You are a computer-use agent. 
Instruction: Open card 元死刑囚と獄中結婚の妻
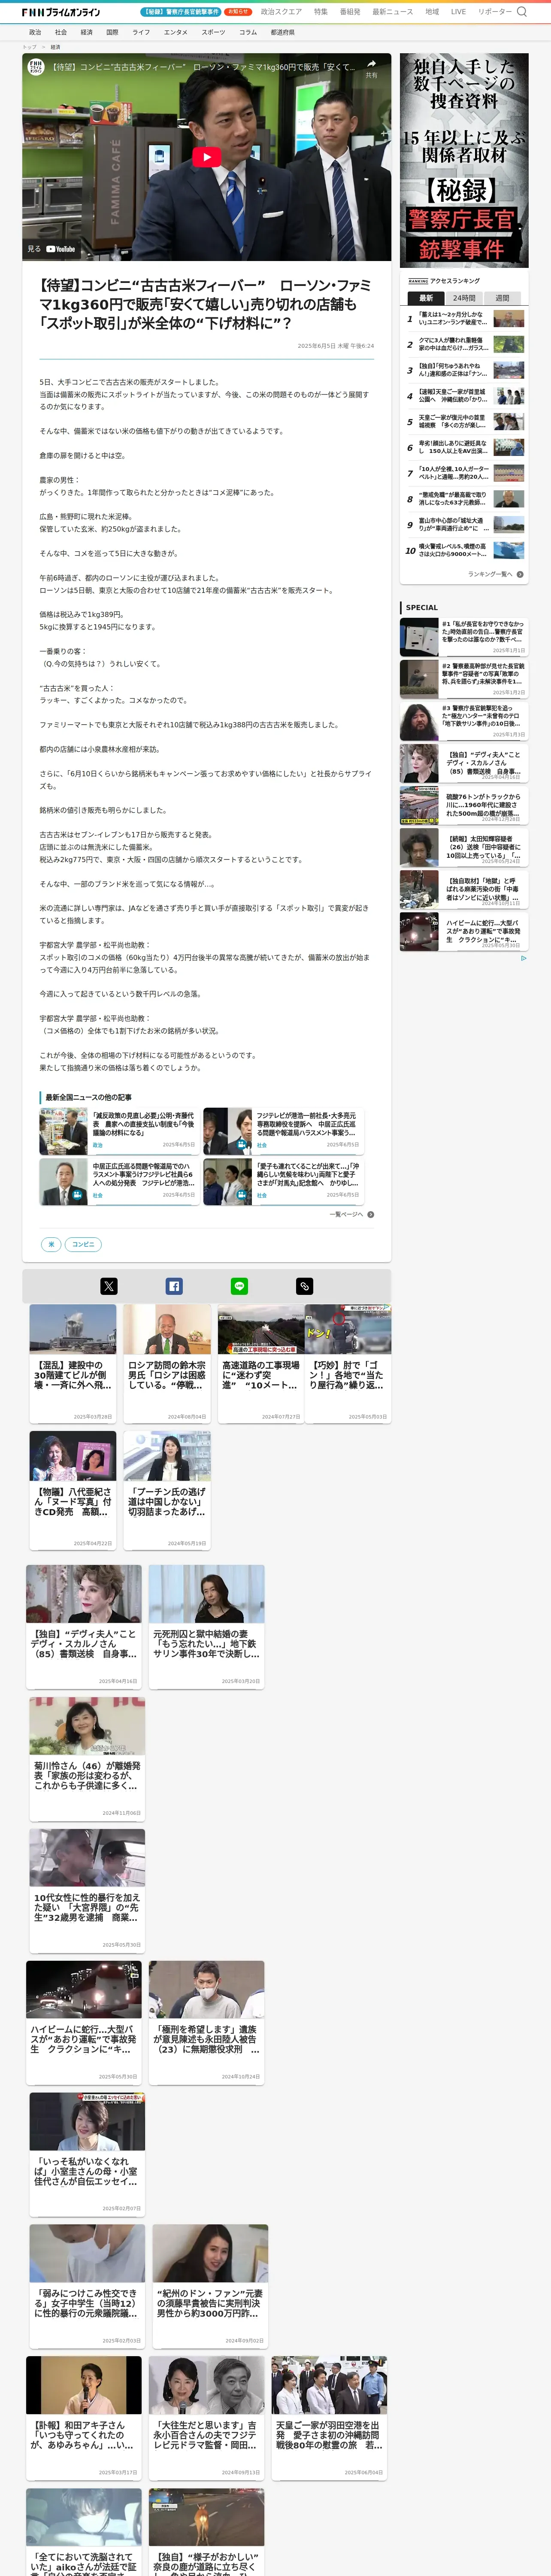(x=207, y=1628)
